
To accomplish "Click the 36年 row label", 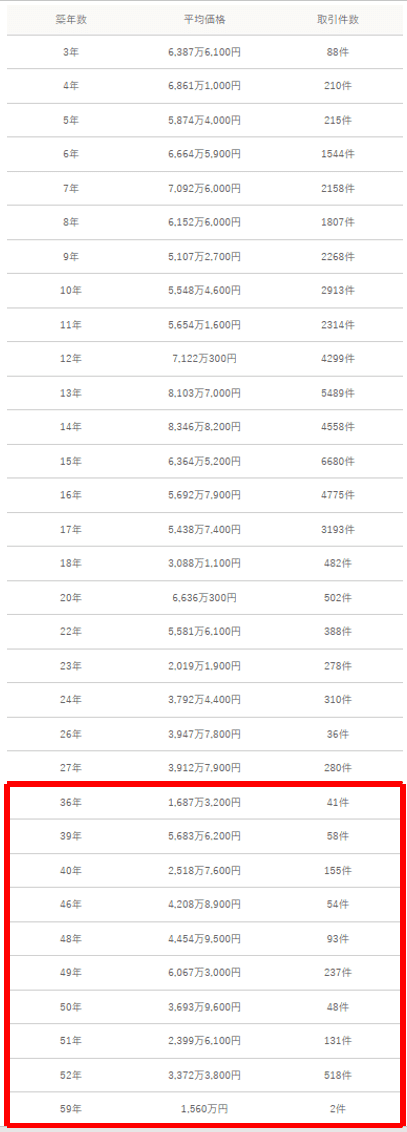I will coord(71,801).
